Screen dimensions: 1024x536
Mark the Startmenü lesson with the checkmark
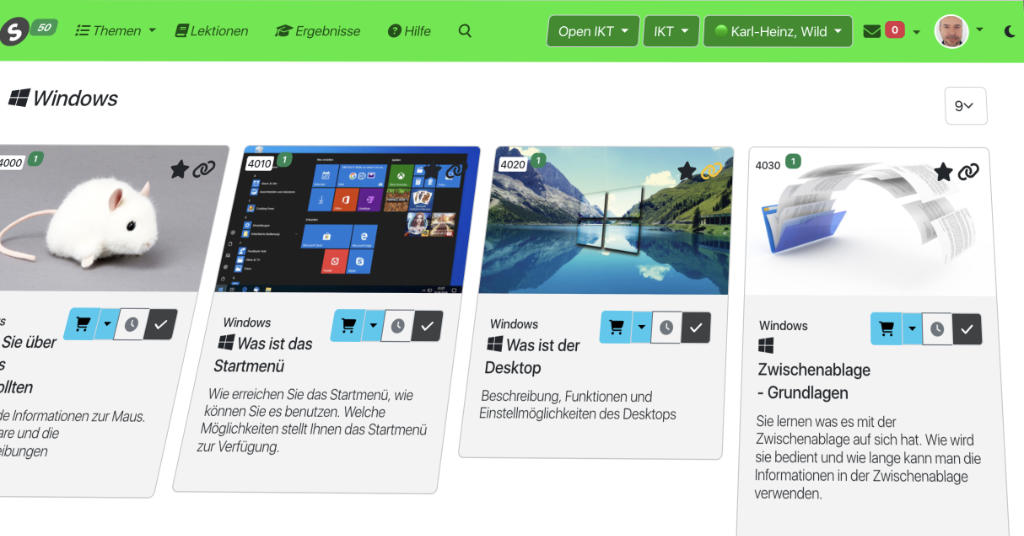428,325
